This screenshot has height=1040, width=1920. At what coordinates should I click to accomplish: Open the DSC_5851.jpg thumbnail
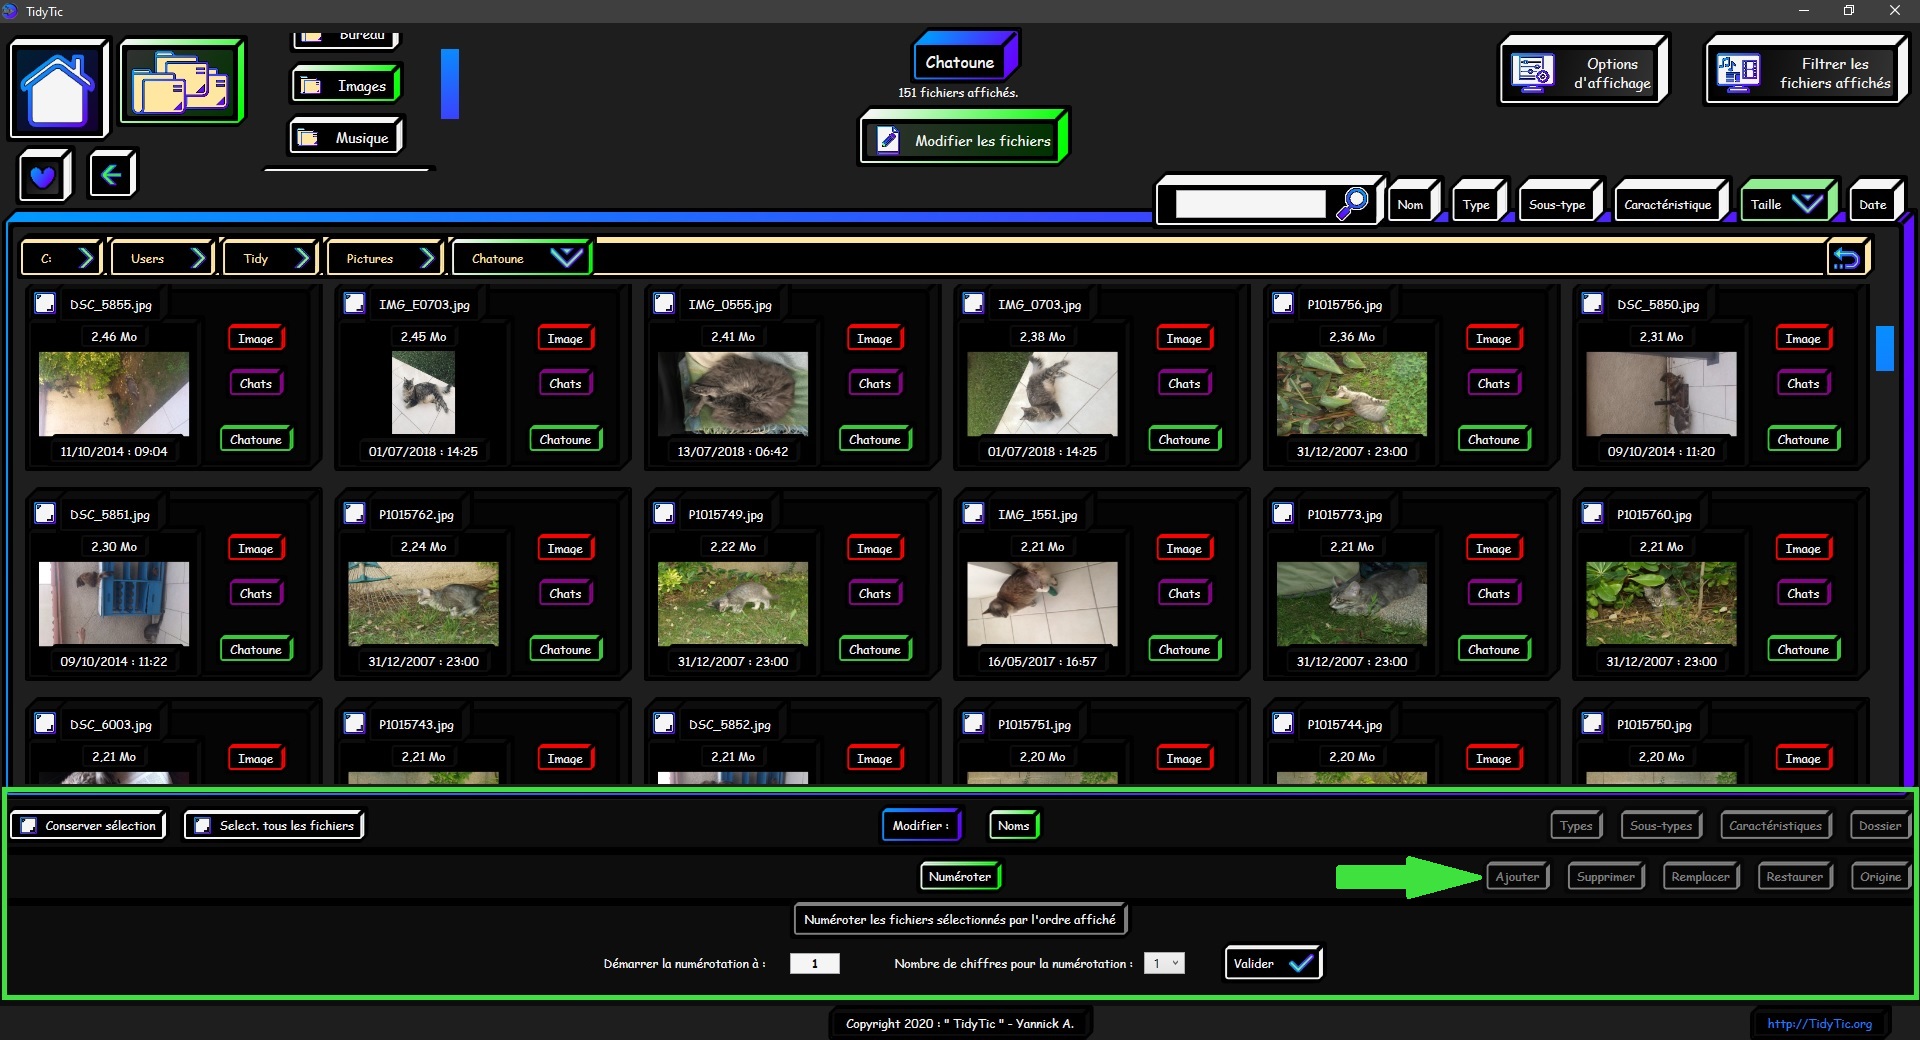114,603
